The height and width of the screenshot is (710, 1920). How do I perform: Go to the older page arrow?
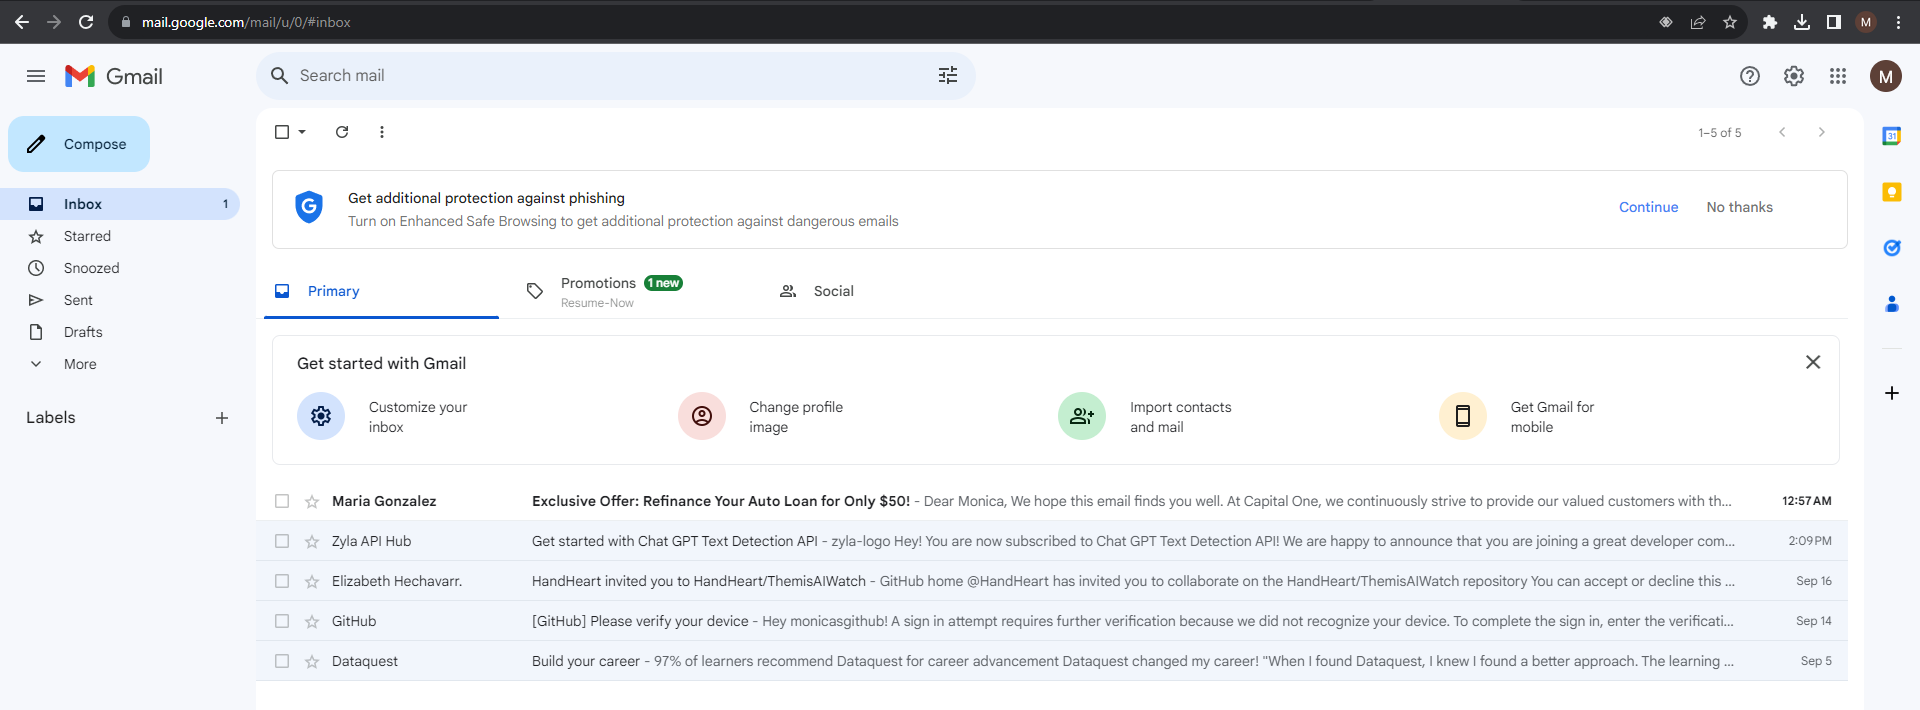coord(1822,132)
